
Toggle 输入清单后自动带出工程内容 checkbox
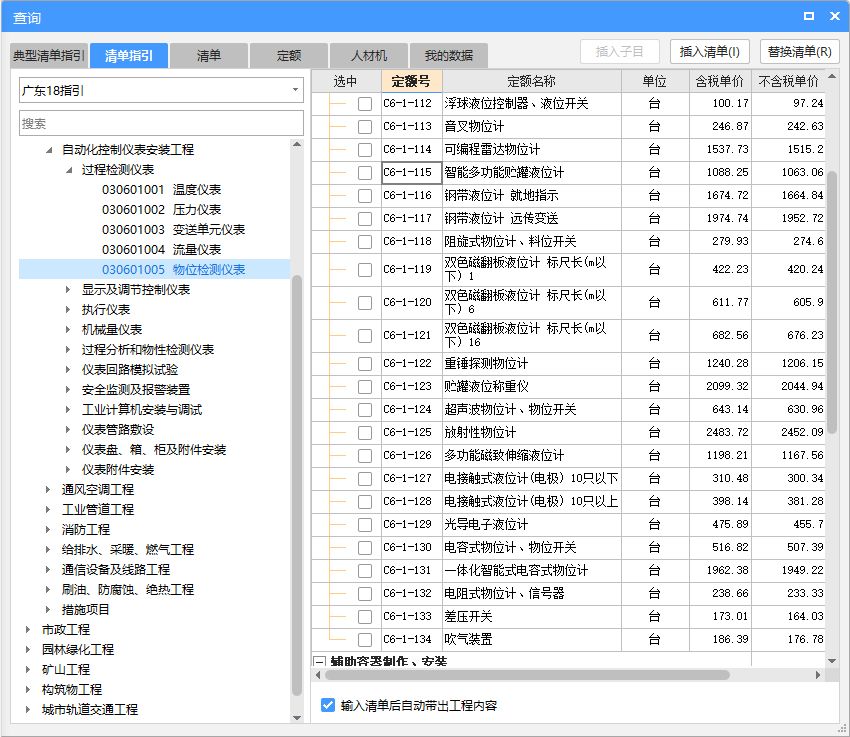(x=328, y=705)
